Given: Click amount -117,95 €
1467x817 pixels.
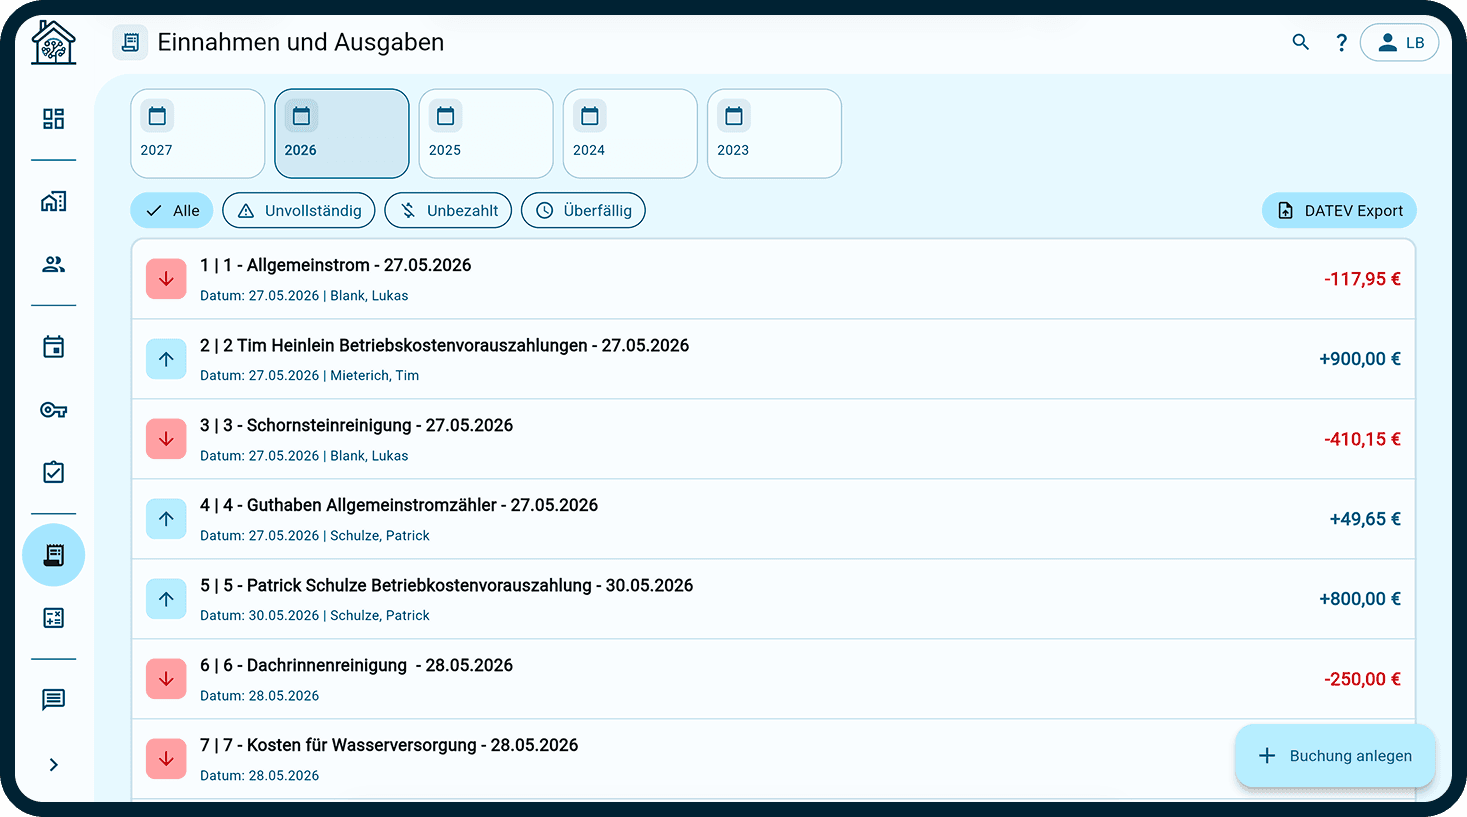Looking at the screenshot, I should coord(1362,279).
